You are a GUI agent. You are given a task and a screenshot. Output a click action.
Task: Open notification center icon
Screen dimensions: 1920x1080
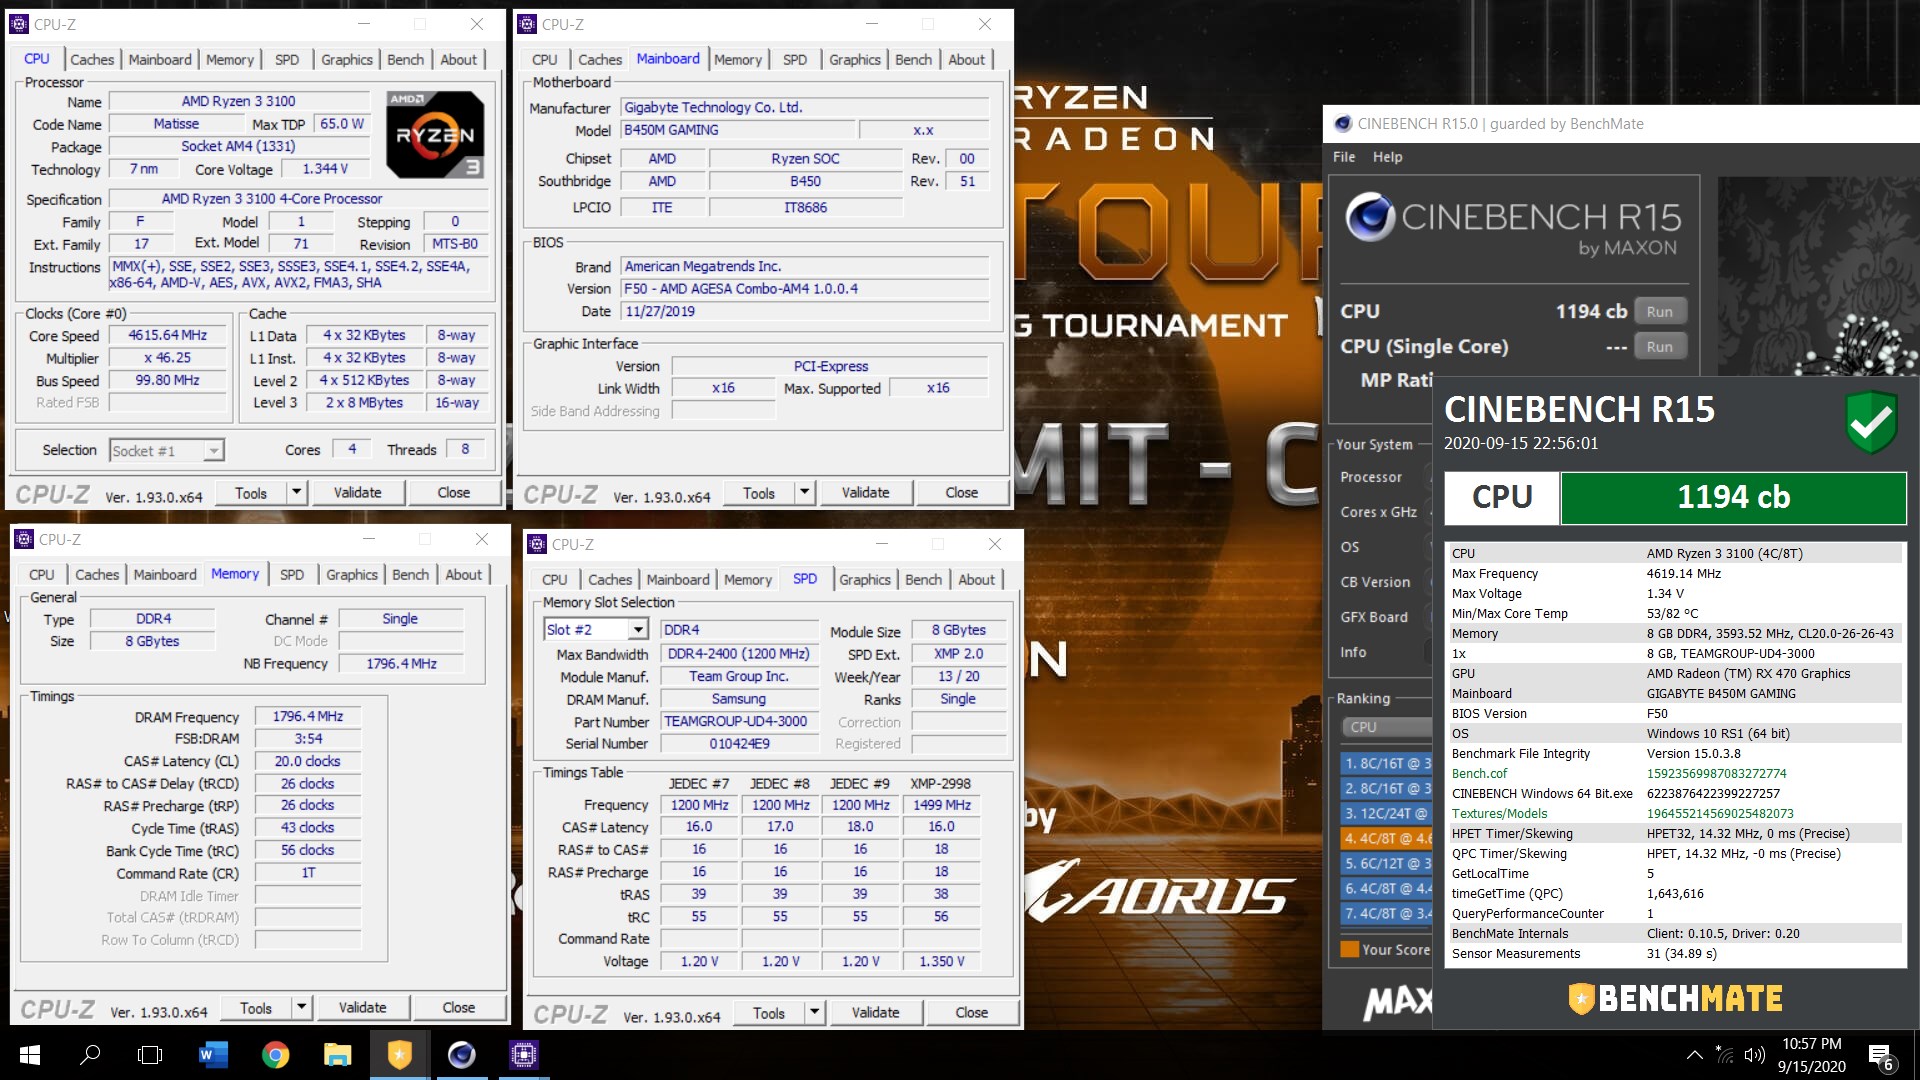coord(1880,1057)
